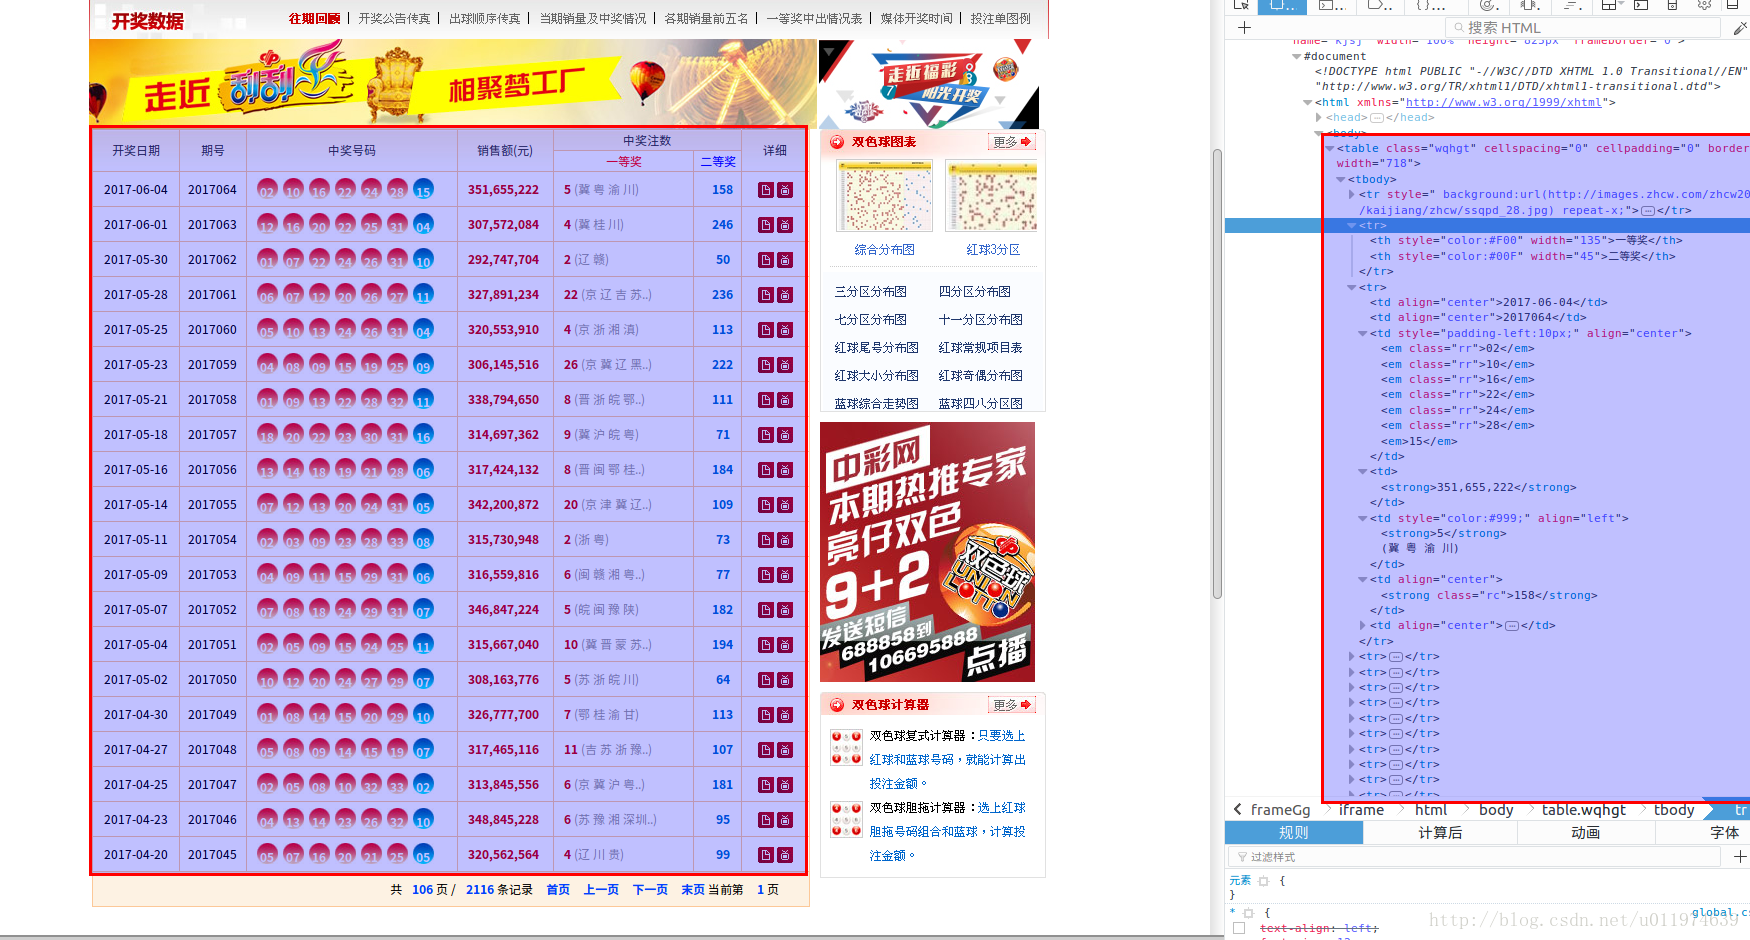This screenshot has width=1750, height=940.
Task: Switch to the 计算后 (Computed) tab
Action: point(1440,832)
